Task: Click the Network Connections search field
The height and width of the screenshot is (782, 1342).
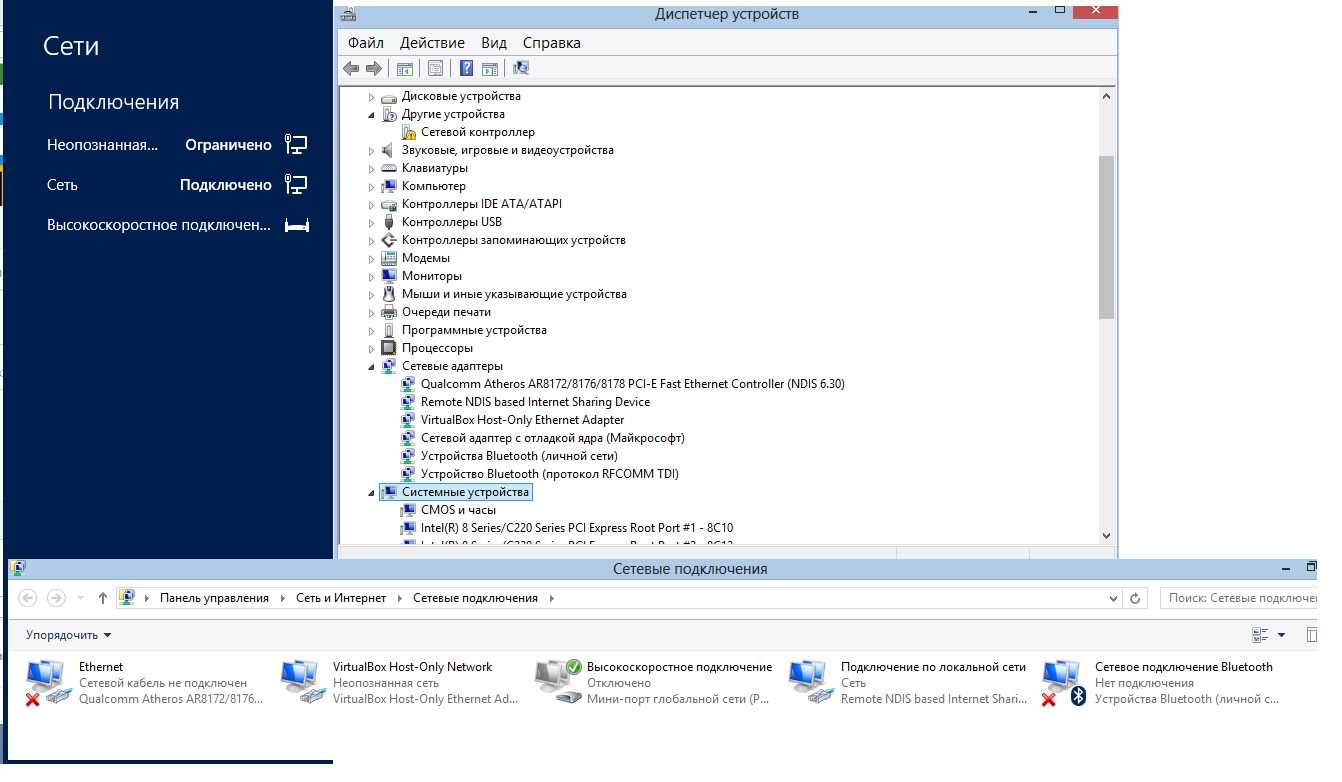Action: click(1240, 598)
